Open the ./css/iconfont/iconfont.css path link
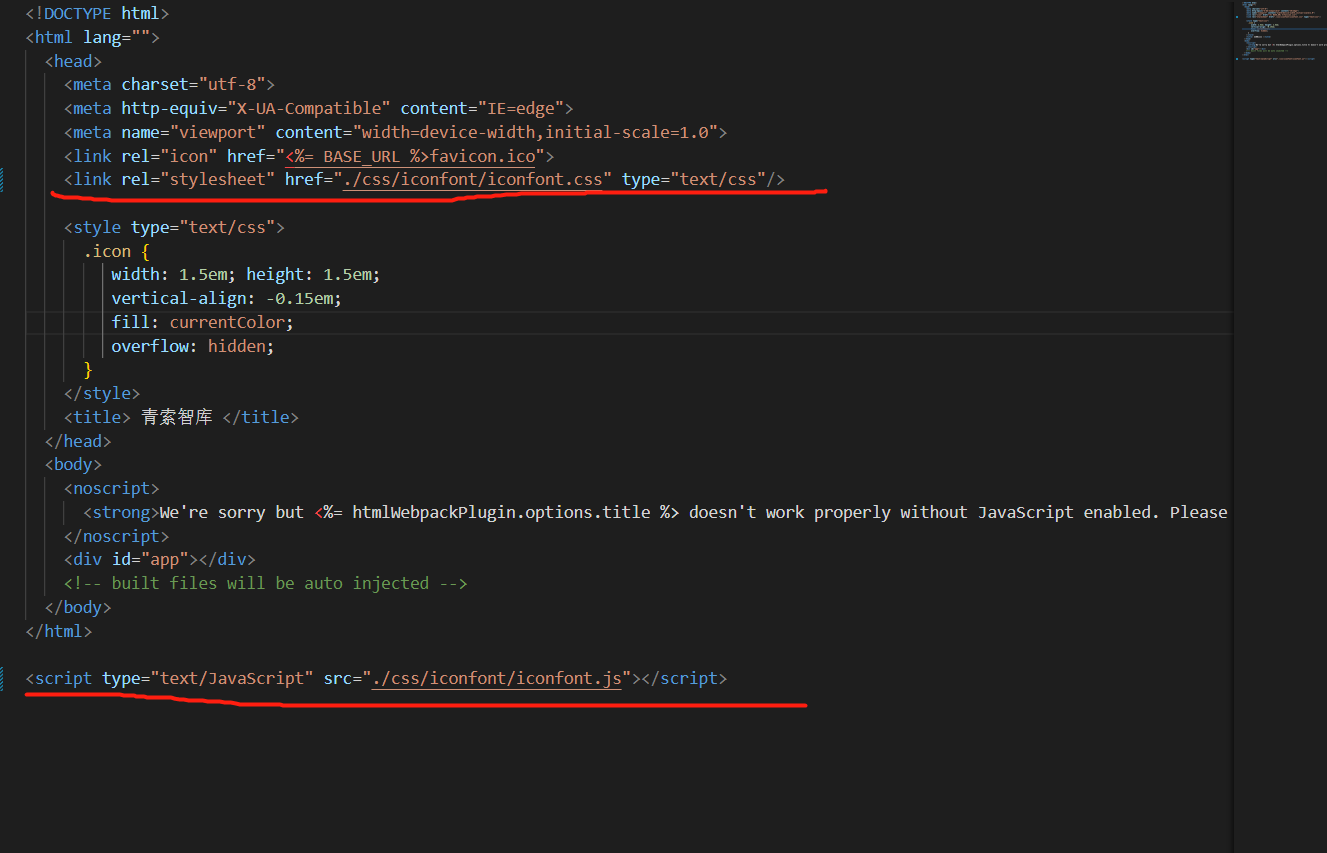The image size is (1327, 853). [473, 179]
